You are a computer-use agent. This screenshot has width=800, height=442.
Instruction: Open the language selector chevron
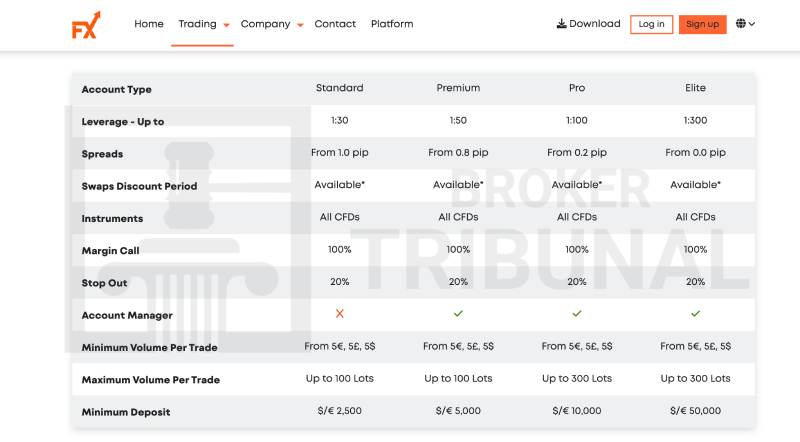coord(752,24)
